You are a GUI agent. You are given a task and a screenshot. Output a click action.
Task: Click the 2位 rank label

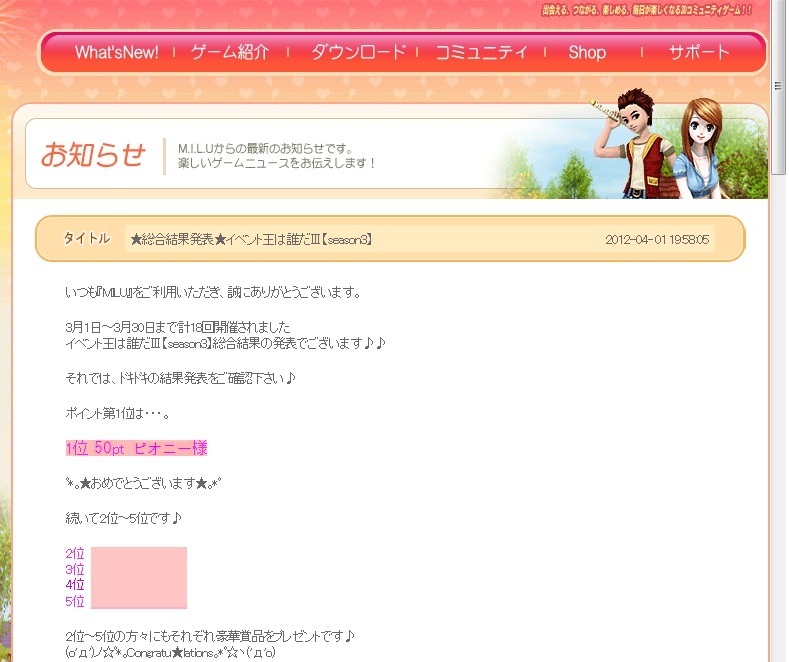(x=75, y=553)
